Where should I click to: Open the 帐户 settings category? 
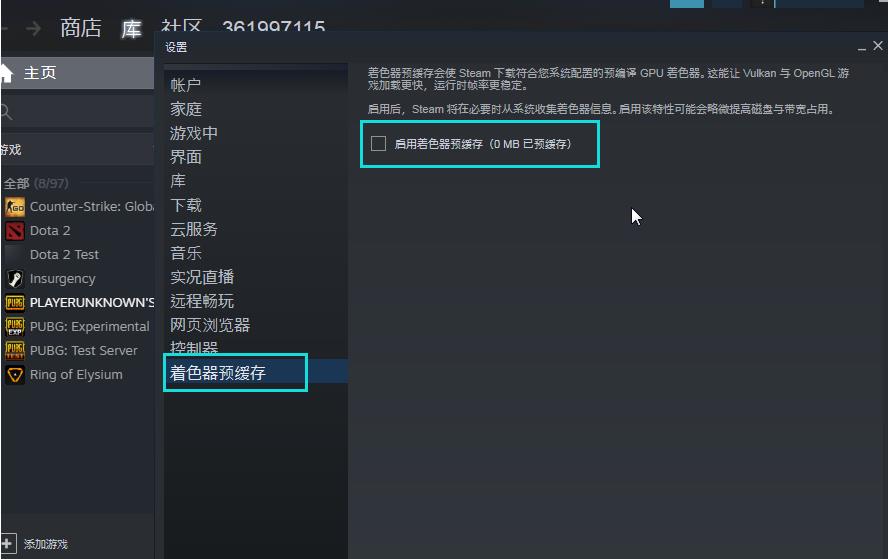(x=186, y=86)
